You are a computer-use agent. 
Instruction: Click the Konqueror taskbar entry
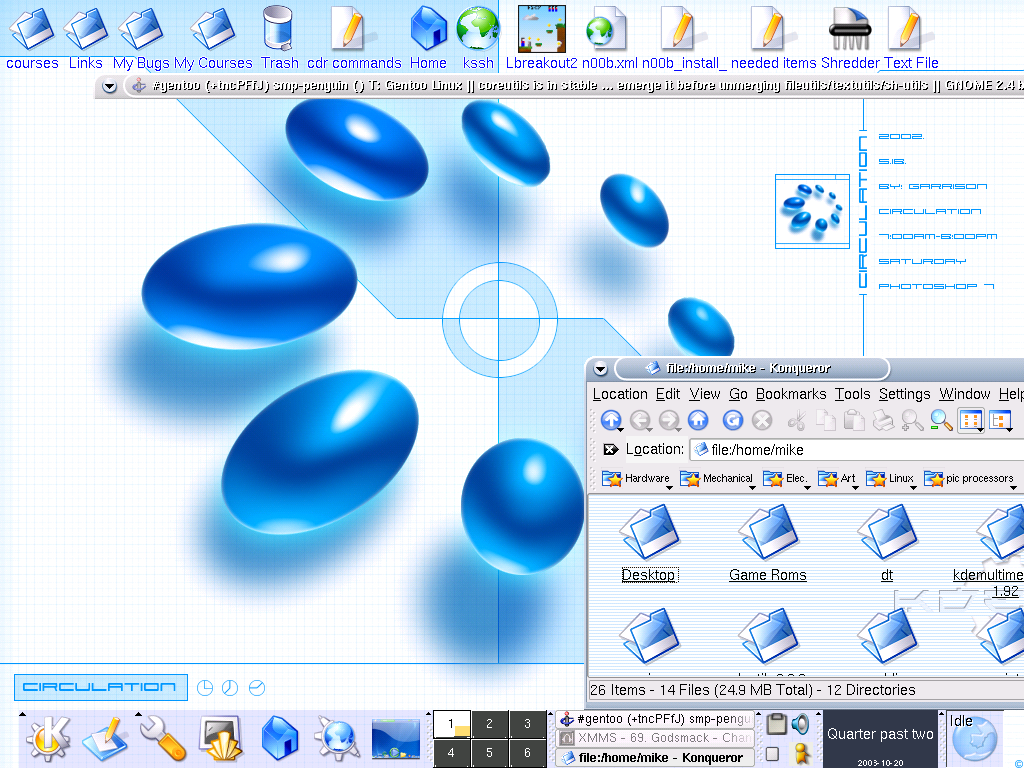655,758
